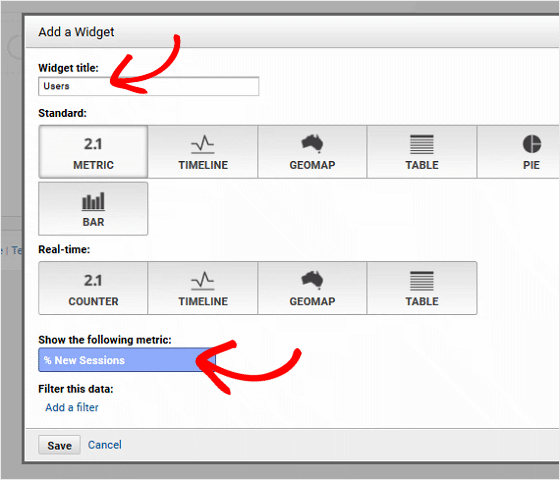The height and width of the screenshot is (480, 560).
Task: Click the Widget title field containing Users
Action: pyautogui.click(x=149, y=86)
